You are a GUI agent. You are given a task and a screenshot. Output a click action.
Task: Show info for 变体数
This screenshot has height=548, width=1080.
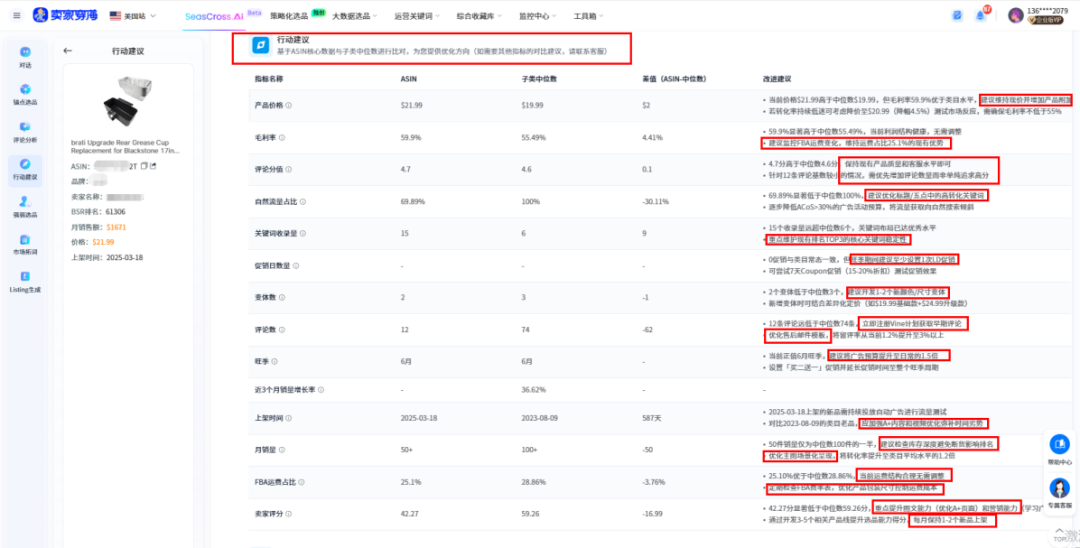click(282, 297)
